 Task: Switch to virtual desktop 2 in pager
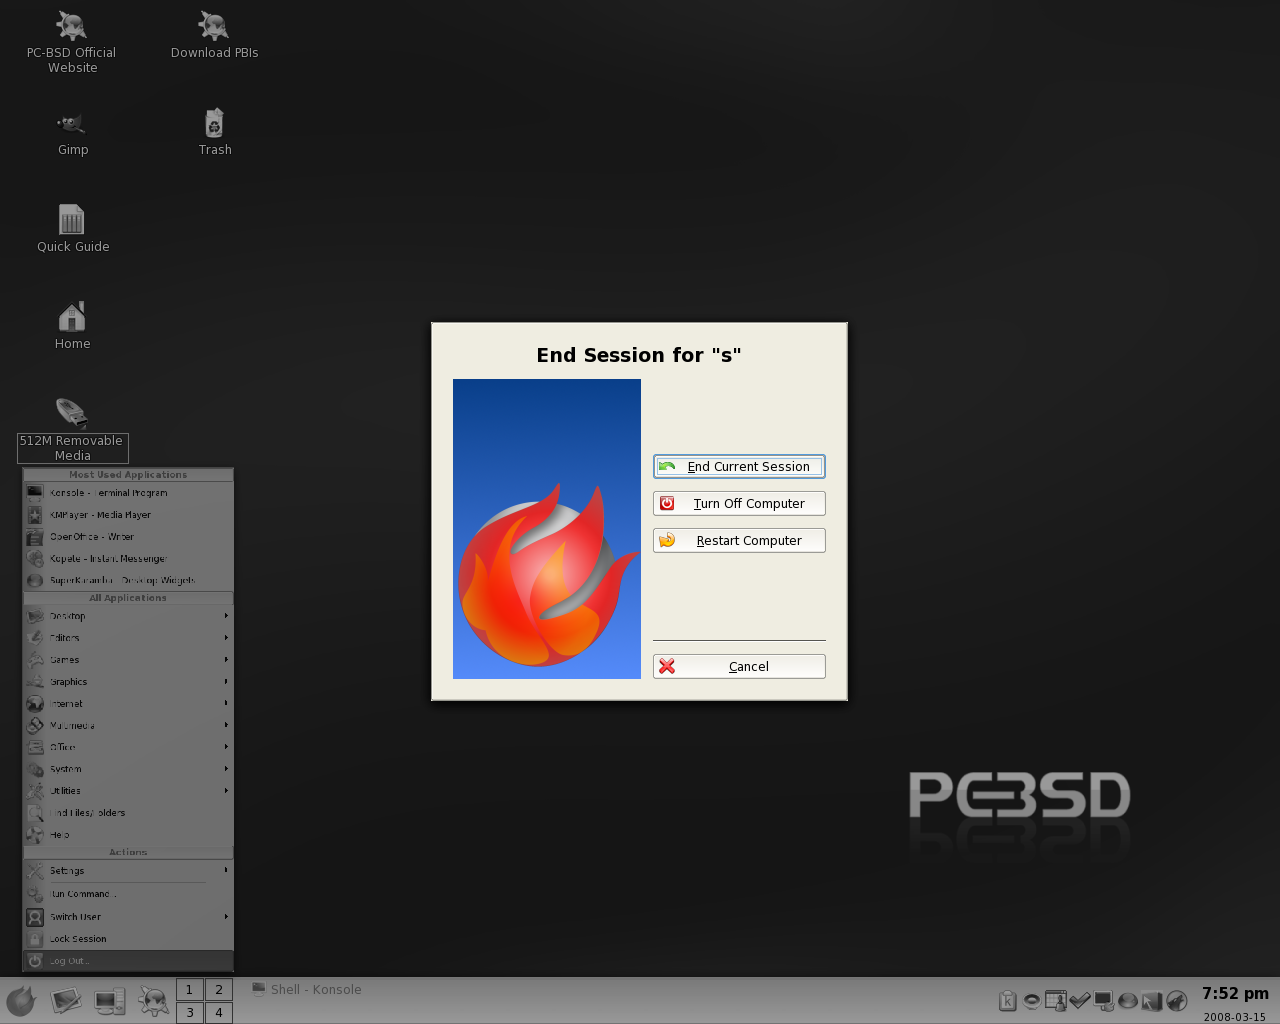click(219, 990)
